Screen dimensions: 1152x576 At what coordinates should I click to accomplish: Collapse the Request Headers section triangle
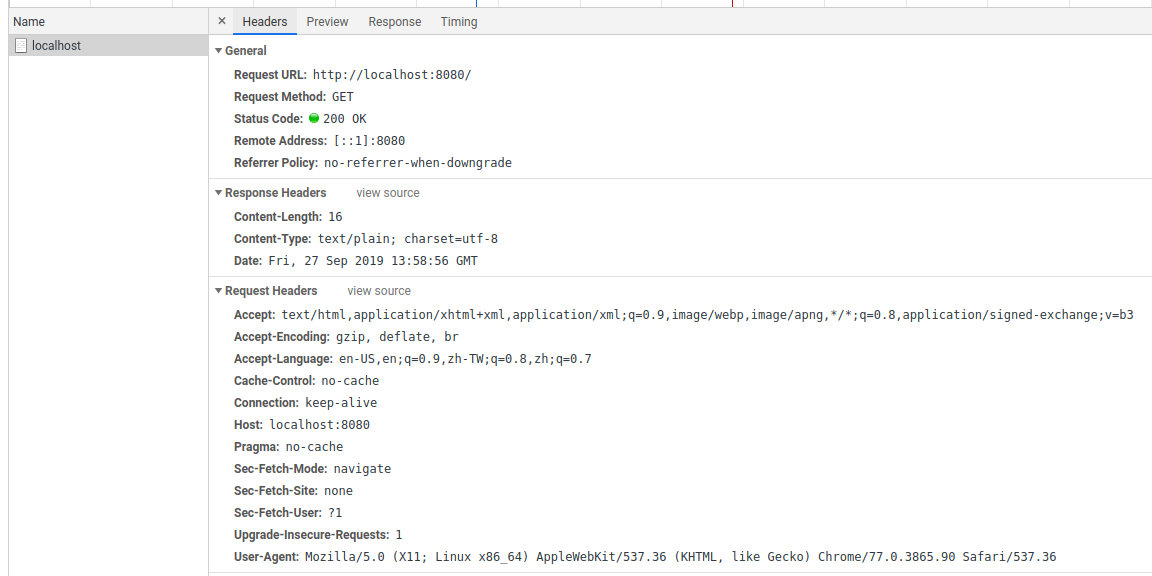(218, 291)
